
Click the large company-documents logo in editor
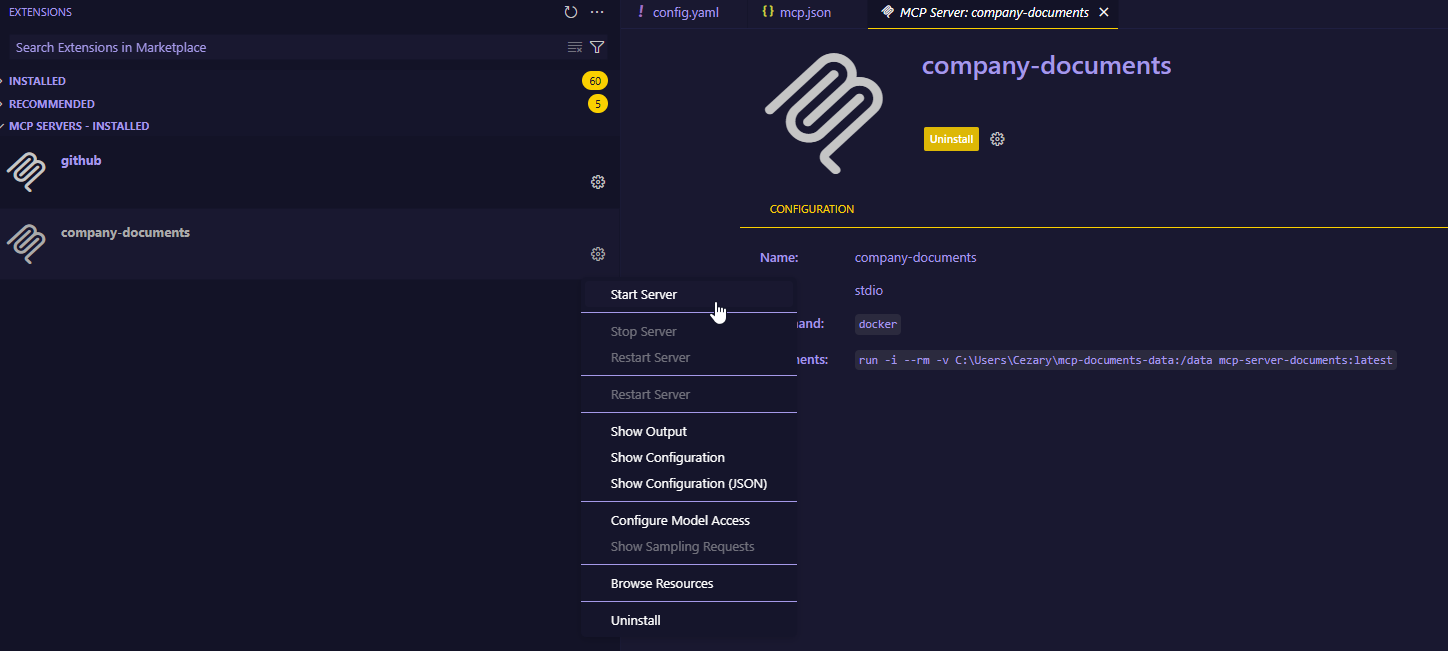click(x=823, y=113)
